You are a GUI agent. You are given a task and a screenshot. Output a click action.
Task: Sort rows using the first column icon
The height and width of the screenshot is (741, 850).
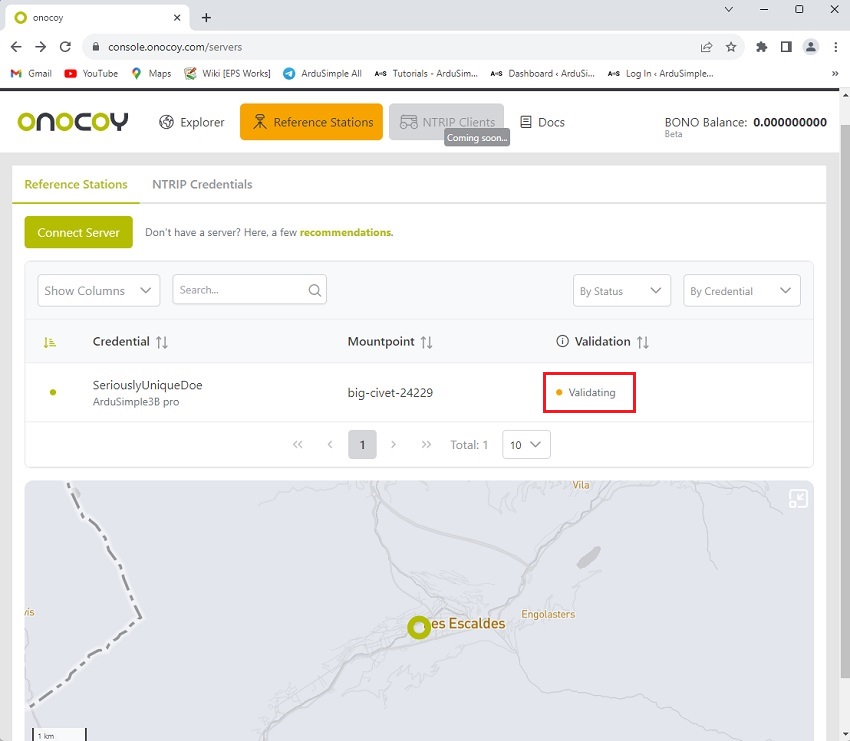click(50, 342)
